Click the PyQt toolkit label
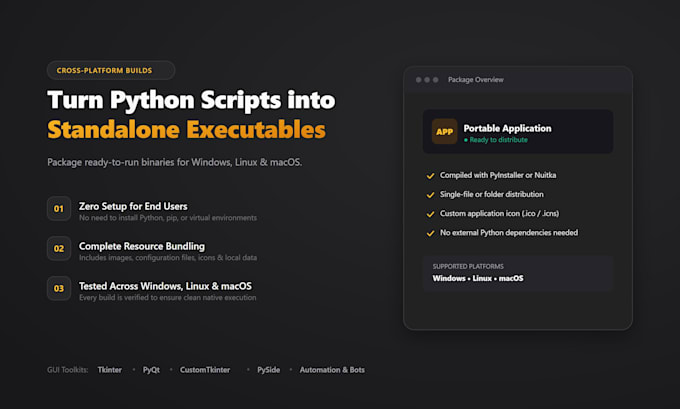680x409 pixels. pos(151,370)
